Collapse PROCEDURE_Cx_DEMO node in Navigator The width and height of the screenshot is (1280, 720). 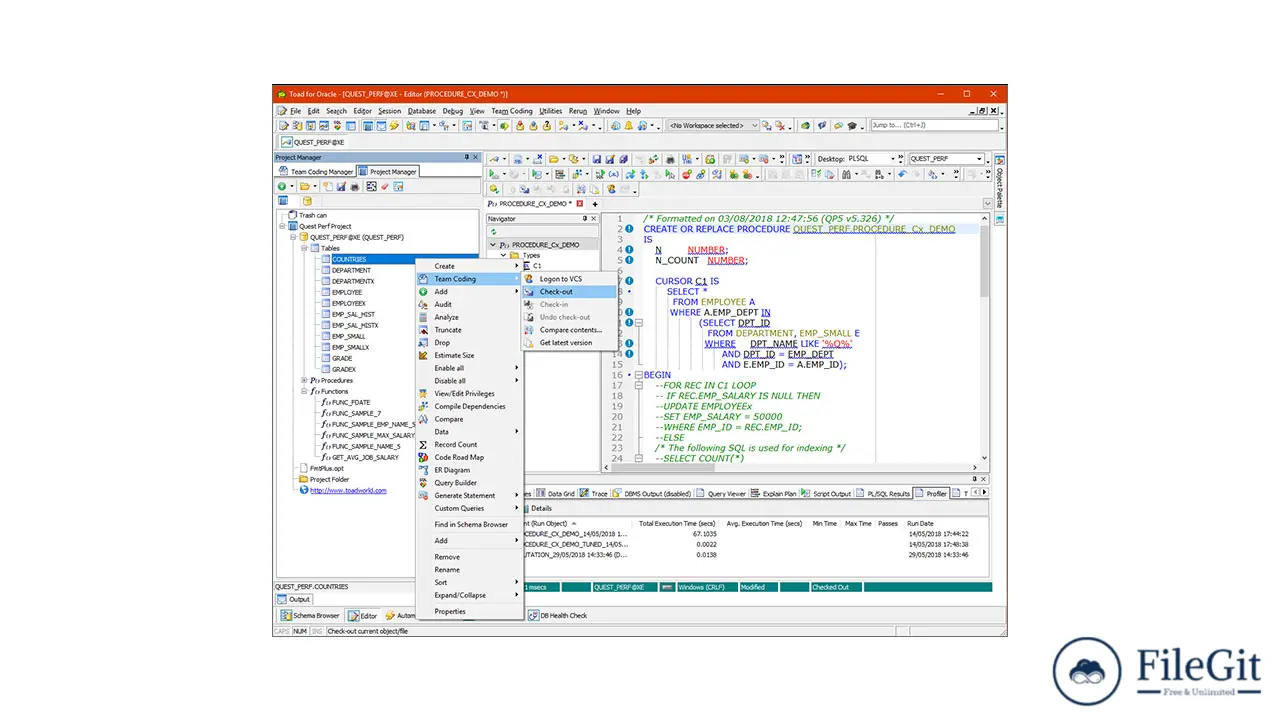(x=492, y=244)
